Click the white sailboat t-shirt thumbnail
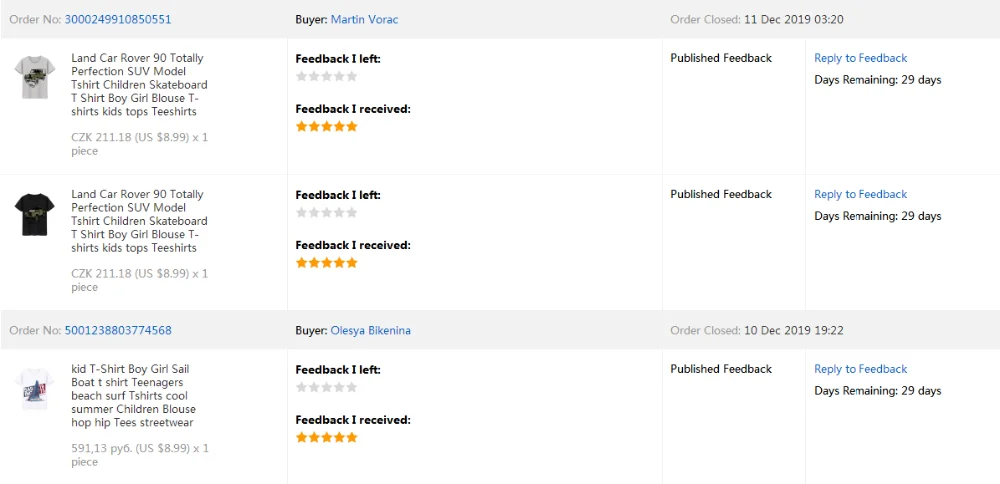The height and width of the screenshot is (484, 1000). pyautogui.click(x=35, y=390)
